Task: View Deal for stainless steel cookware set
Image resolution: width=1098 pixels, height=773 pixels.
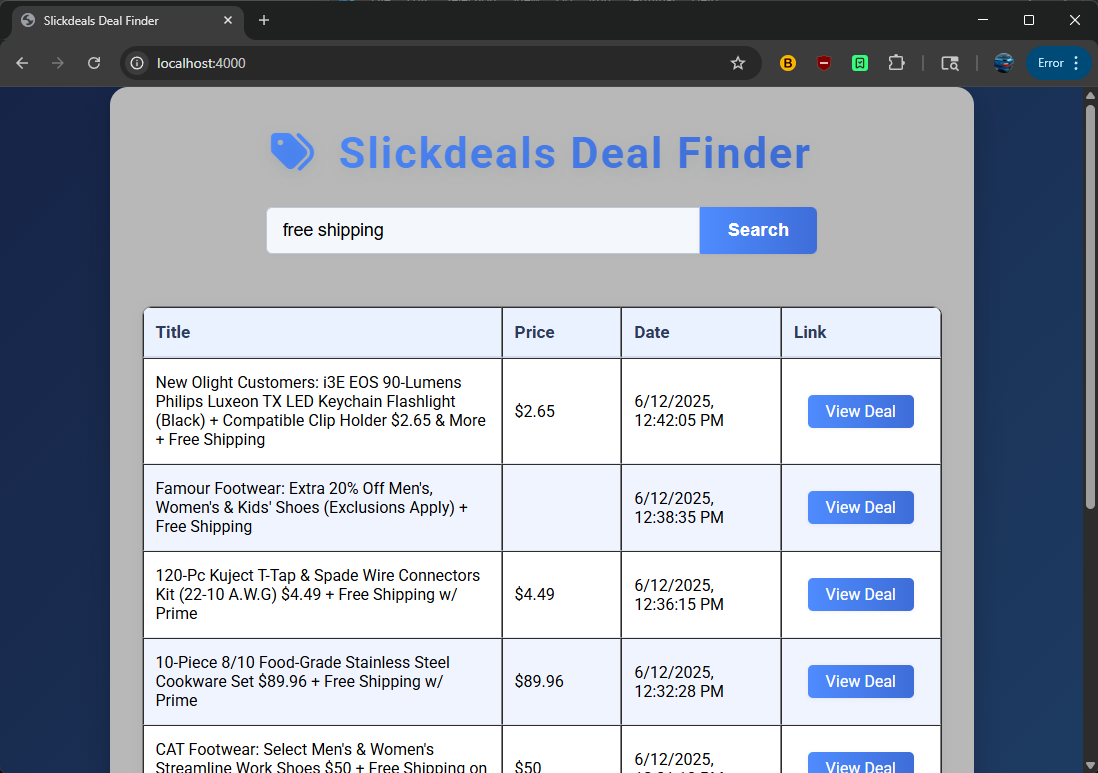Action: click(860, 681)
